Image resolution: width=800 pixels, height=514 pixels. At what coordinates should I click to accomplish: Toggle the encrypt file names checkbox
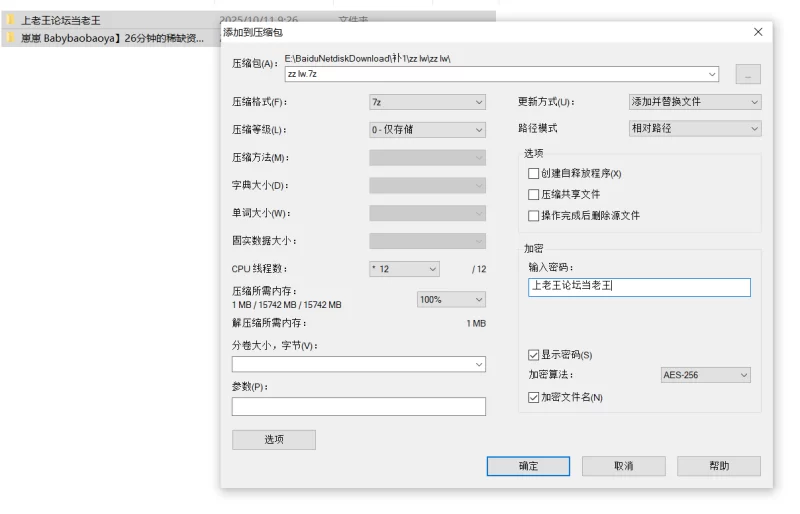[x=533, y=398]
